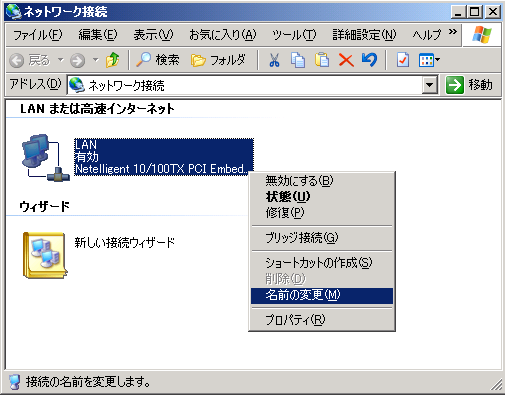Open the 詳細設定(N) menu
Image resolution: width=505 pixels, height=395 pixels.
pos(364,35)
